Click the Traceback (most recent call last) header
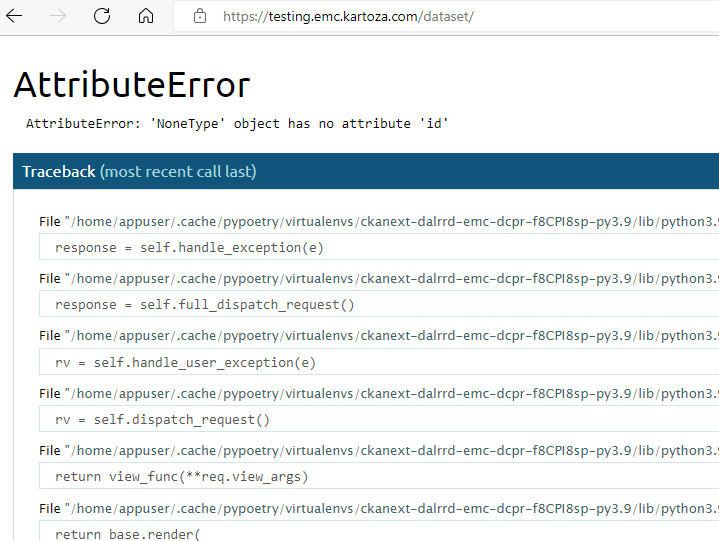The width and height of the screenshot is (719, 541). [366, 171]
